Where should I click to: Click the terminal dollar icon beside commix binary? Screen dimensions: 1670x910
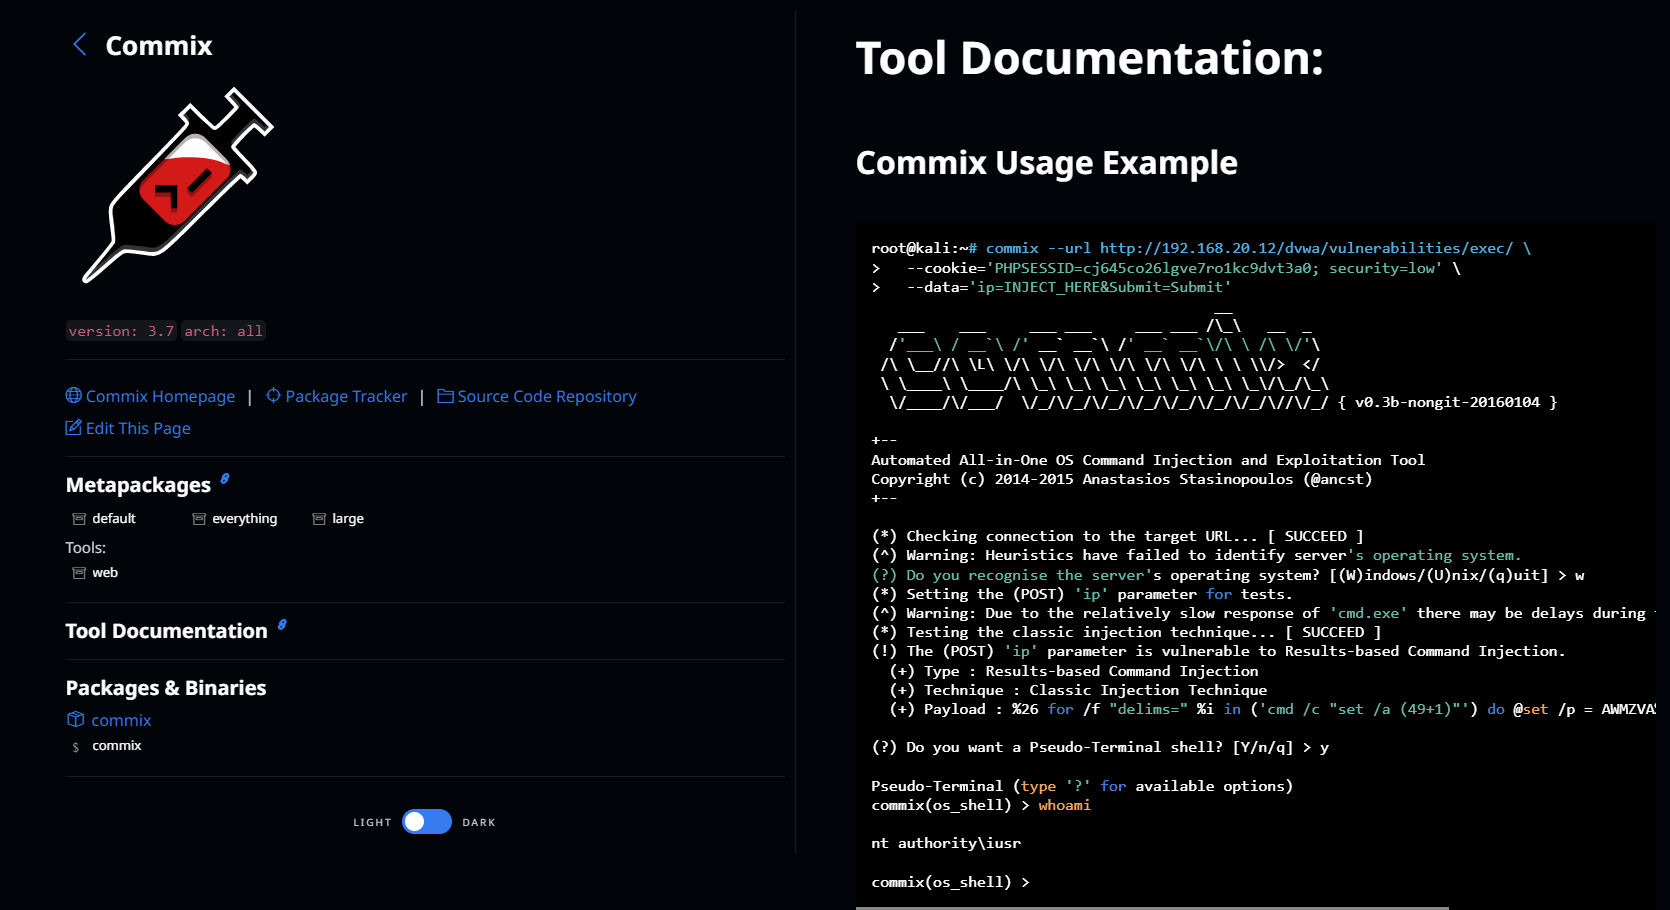coord(74,745)
